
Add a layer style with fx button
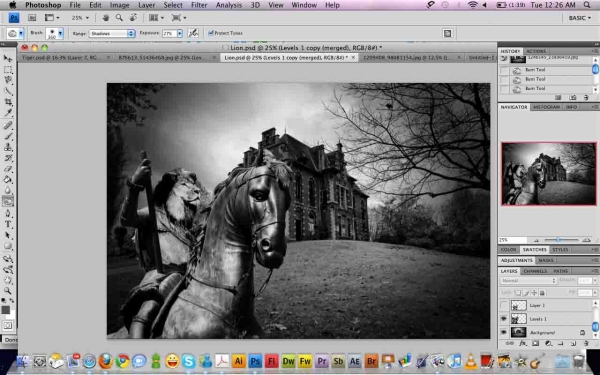coord(523,344)
